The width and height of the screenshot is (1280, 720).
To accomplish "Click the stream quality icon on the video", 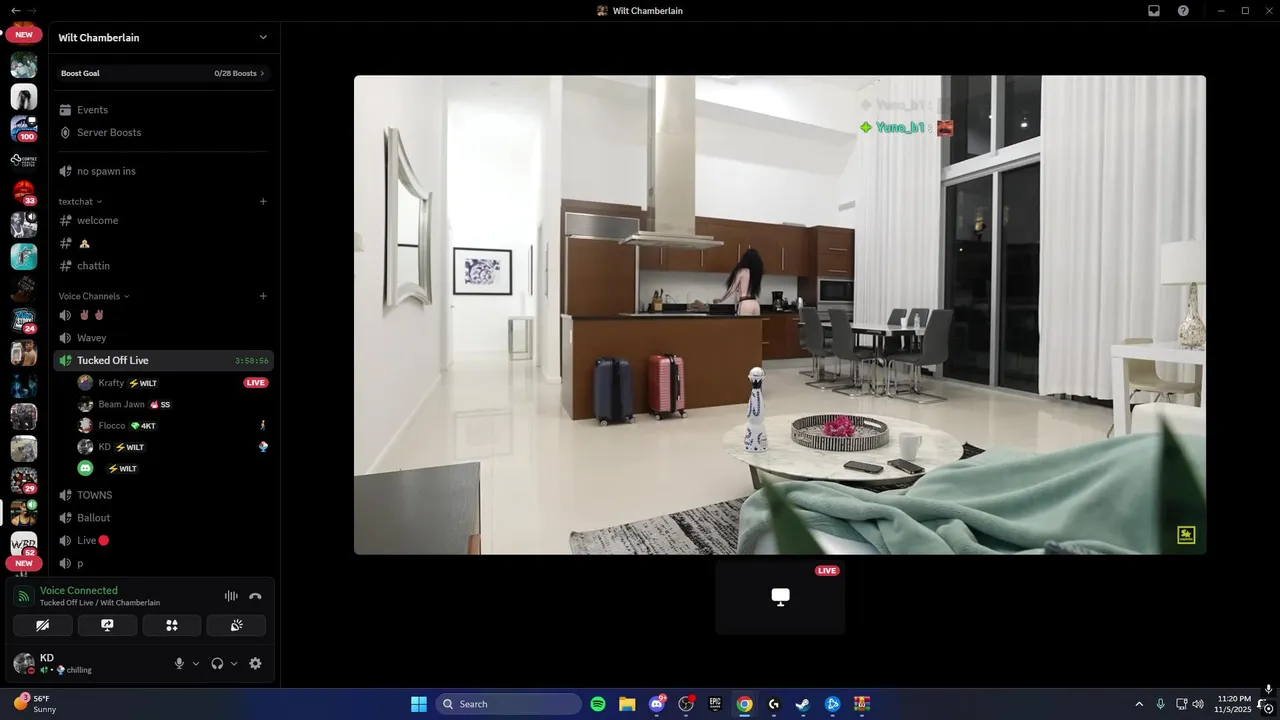I will (1186, 535).
